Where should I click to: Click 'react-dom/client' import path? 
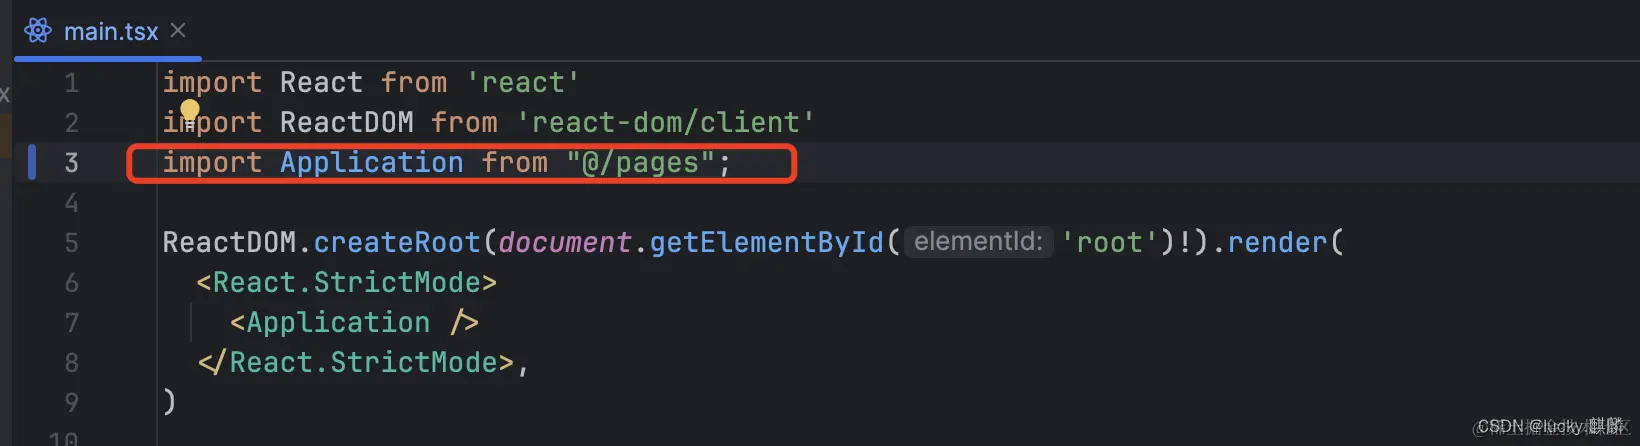(x=665, y=122)
